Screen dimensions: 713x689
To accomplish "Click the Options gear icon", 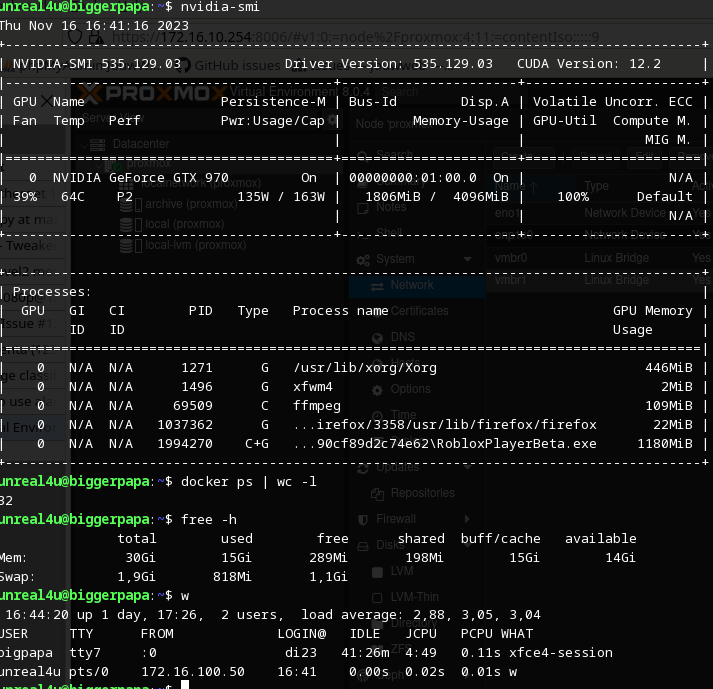I will click(377, 389).
